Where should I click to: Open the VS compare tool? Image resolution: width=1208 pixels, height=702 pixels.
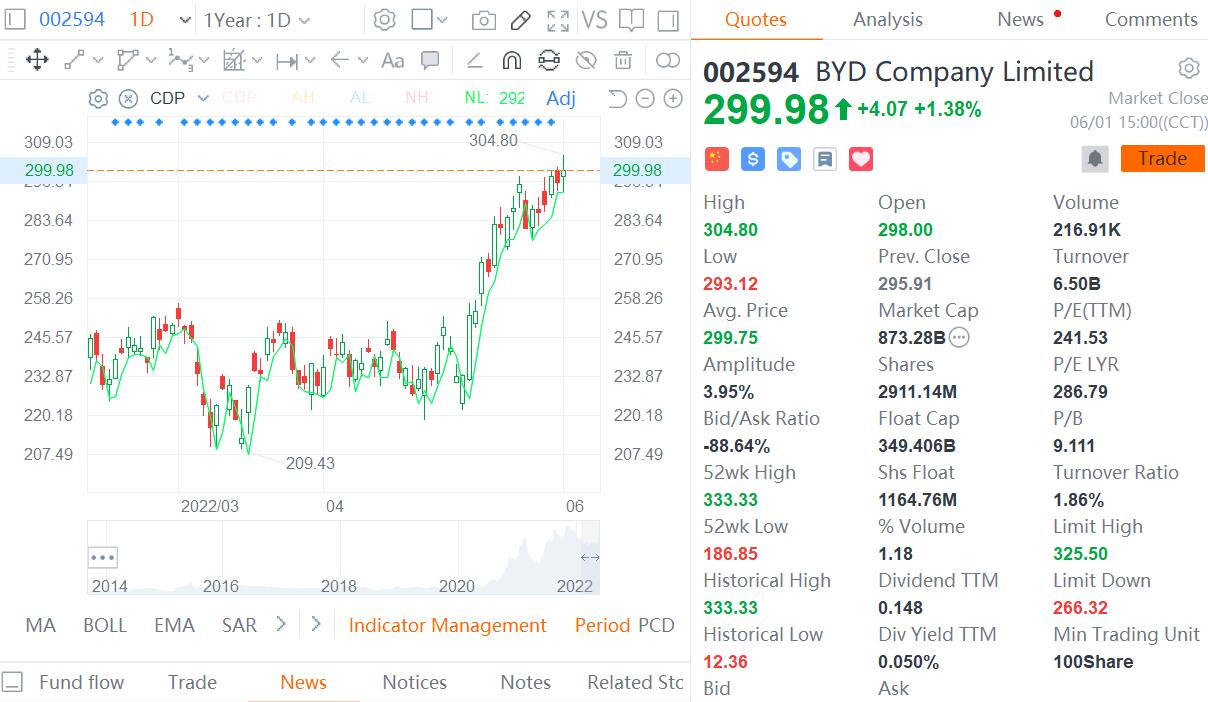594,20
